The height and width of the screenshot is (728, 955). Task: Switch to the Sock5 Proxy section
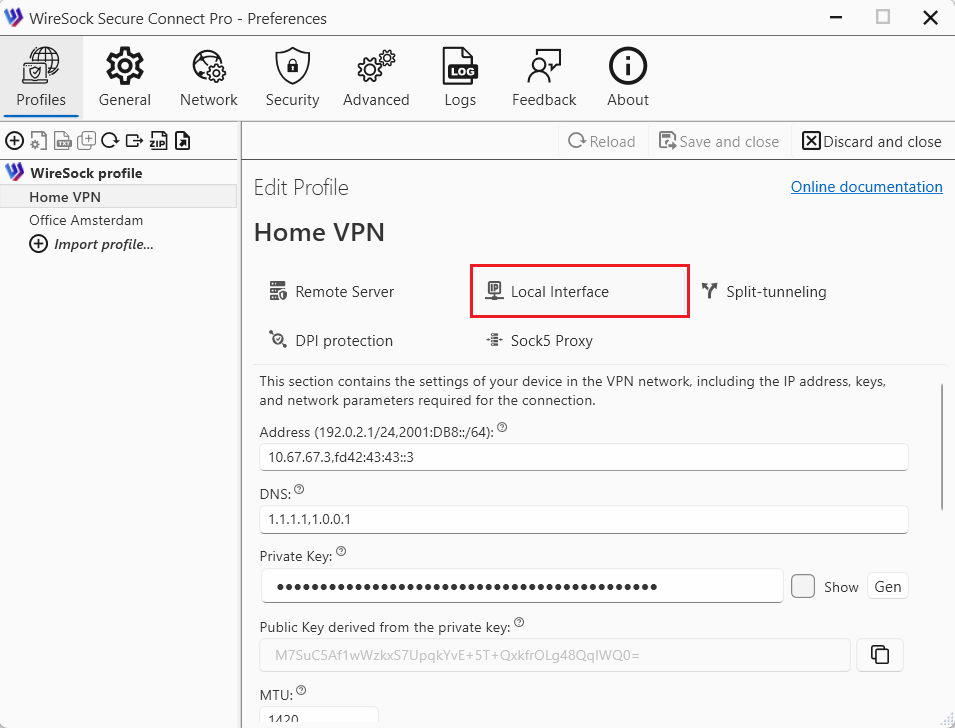(539, 340)
